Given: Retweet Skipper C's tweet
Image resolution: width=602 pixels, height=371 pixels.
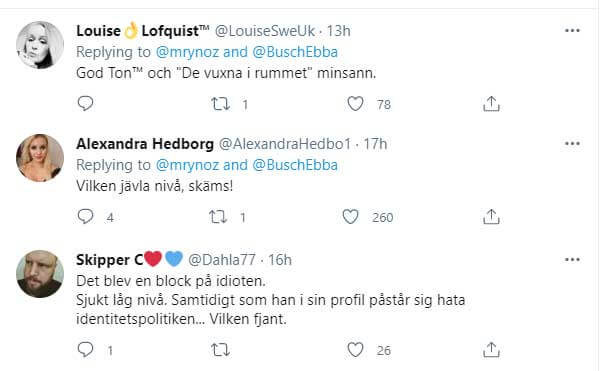Looking at the screenshot, I should coord(220,350).
